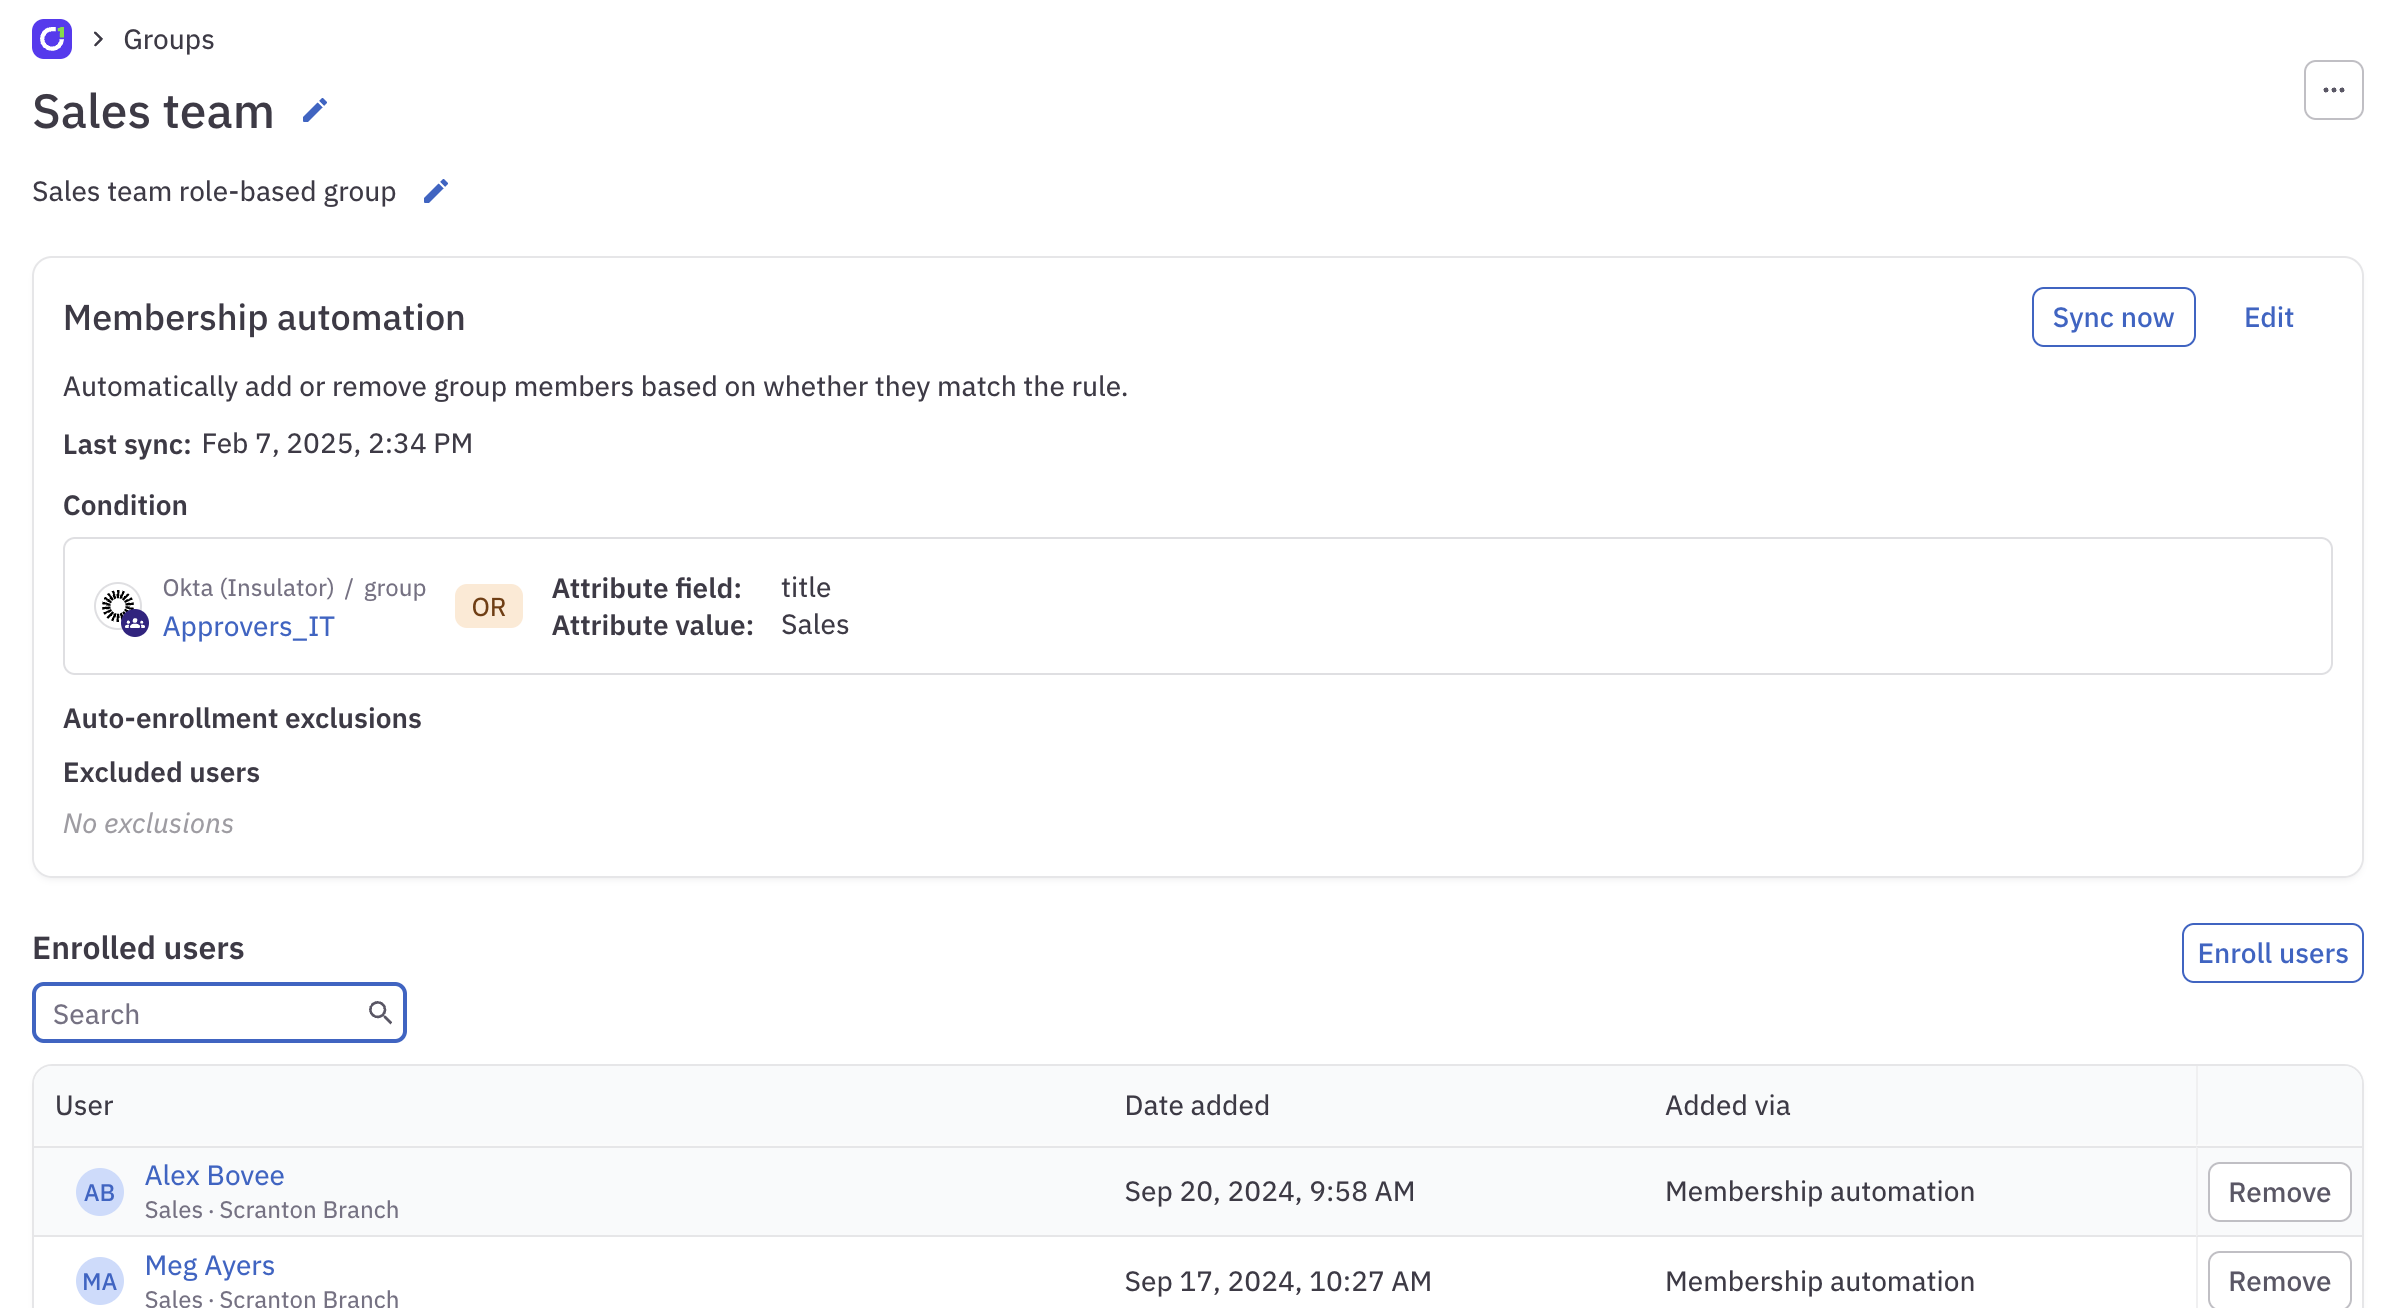Click Meg Ayers' Membership automation cell

click(1819, 1281)
